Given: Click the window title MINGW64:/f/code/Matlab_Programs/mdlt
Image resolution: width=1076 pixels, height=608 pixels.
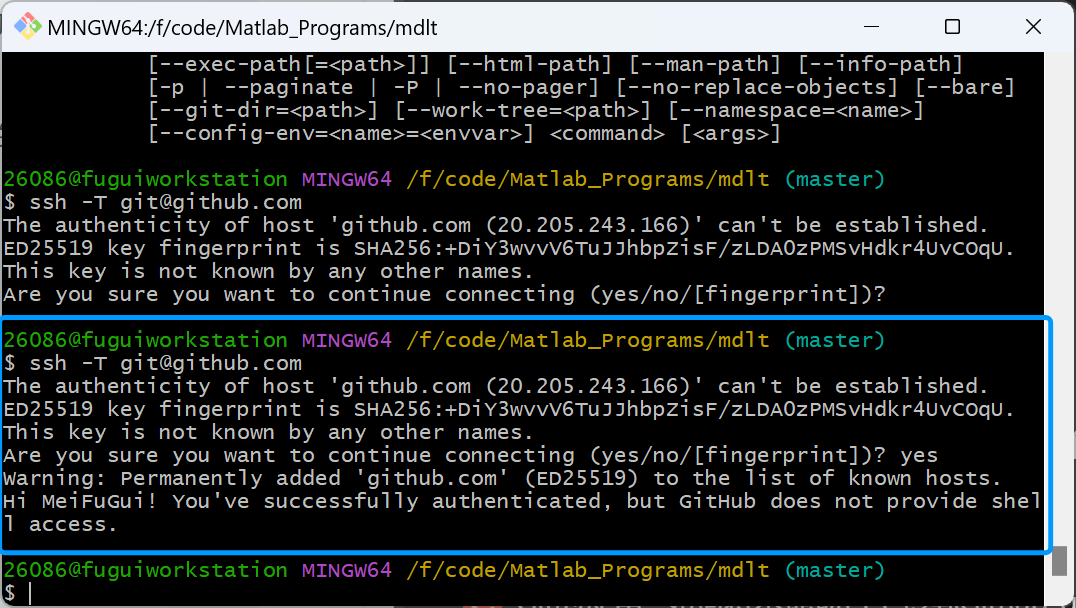Looking at the screenshot, I should coord(242,28).
